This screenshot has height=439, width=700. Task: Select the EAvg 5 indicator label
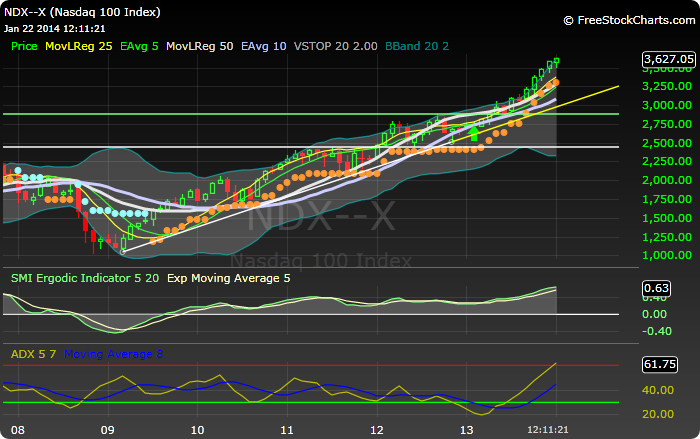point(139,46)
